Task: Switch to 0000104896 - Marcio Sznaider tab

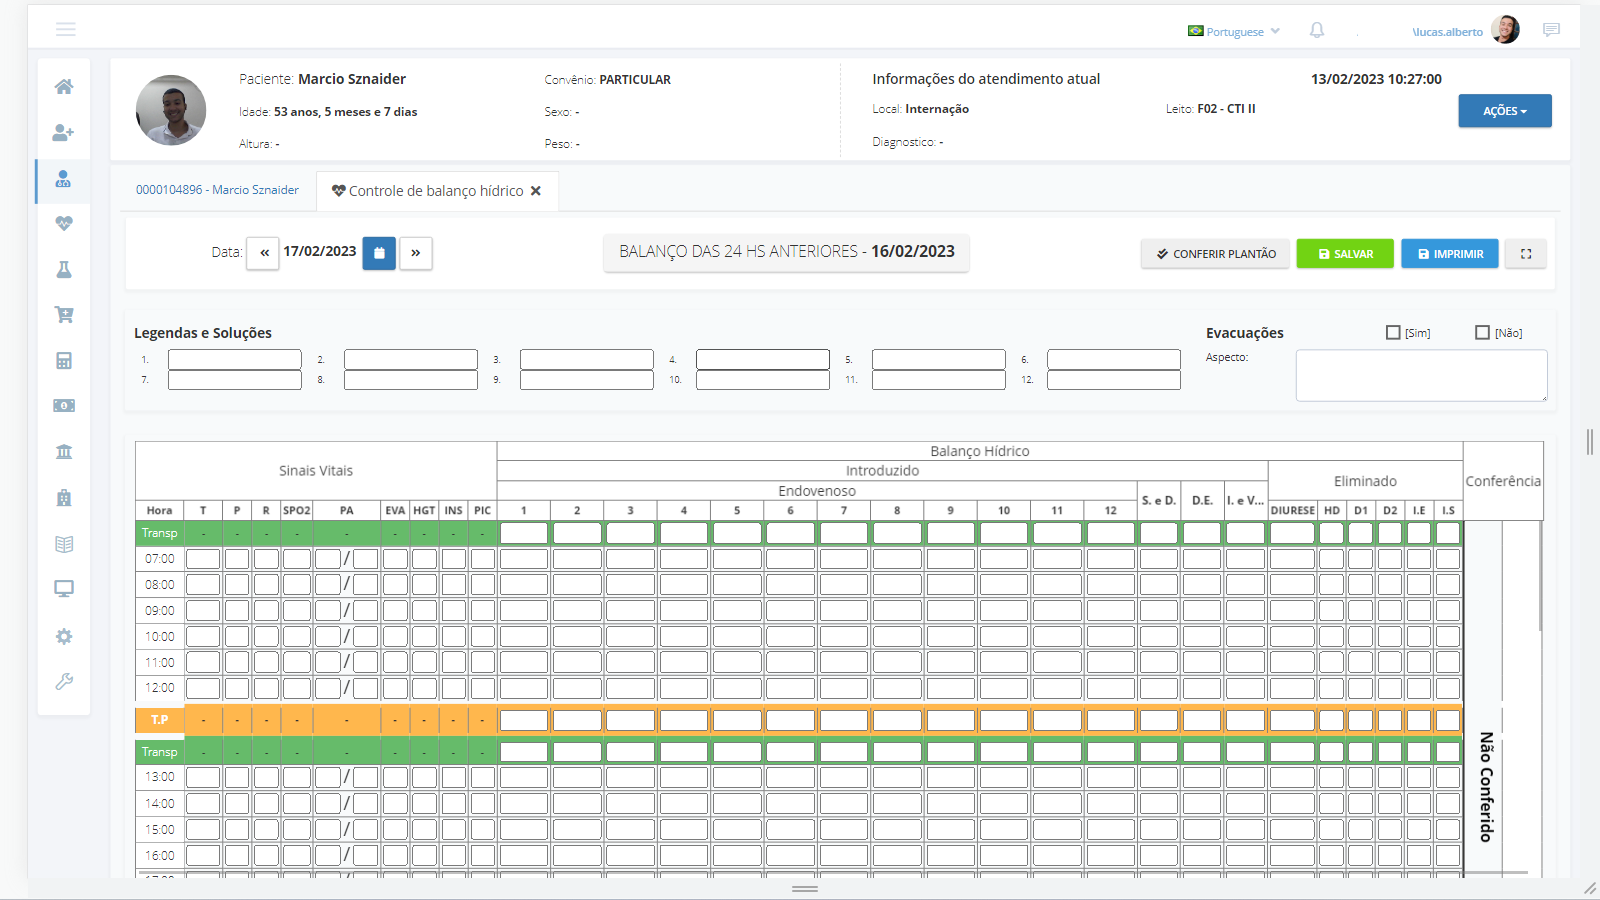Action: click(x=217, y=190)
